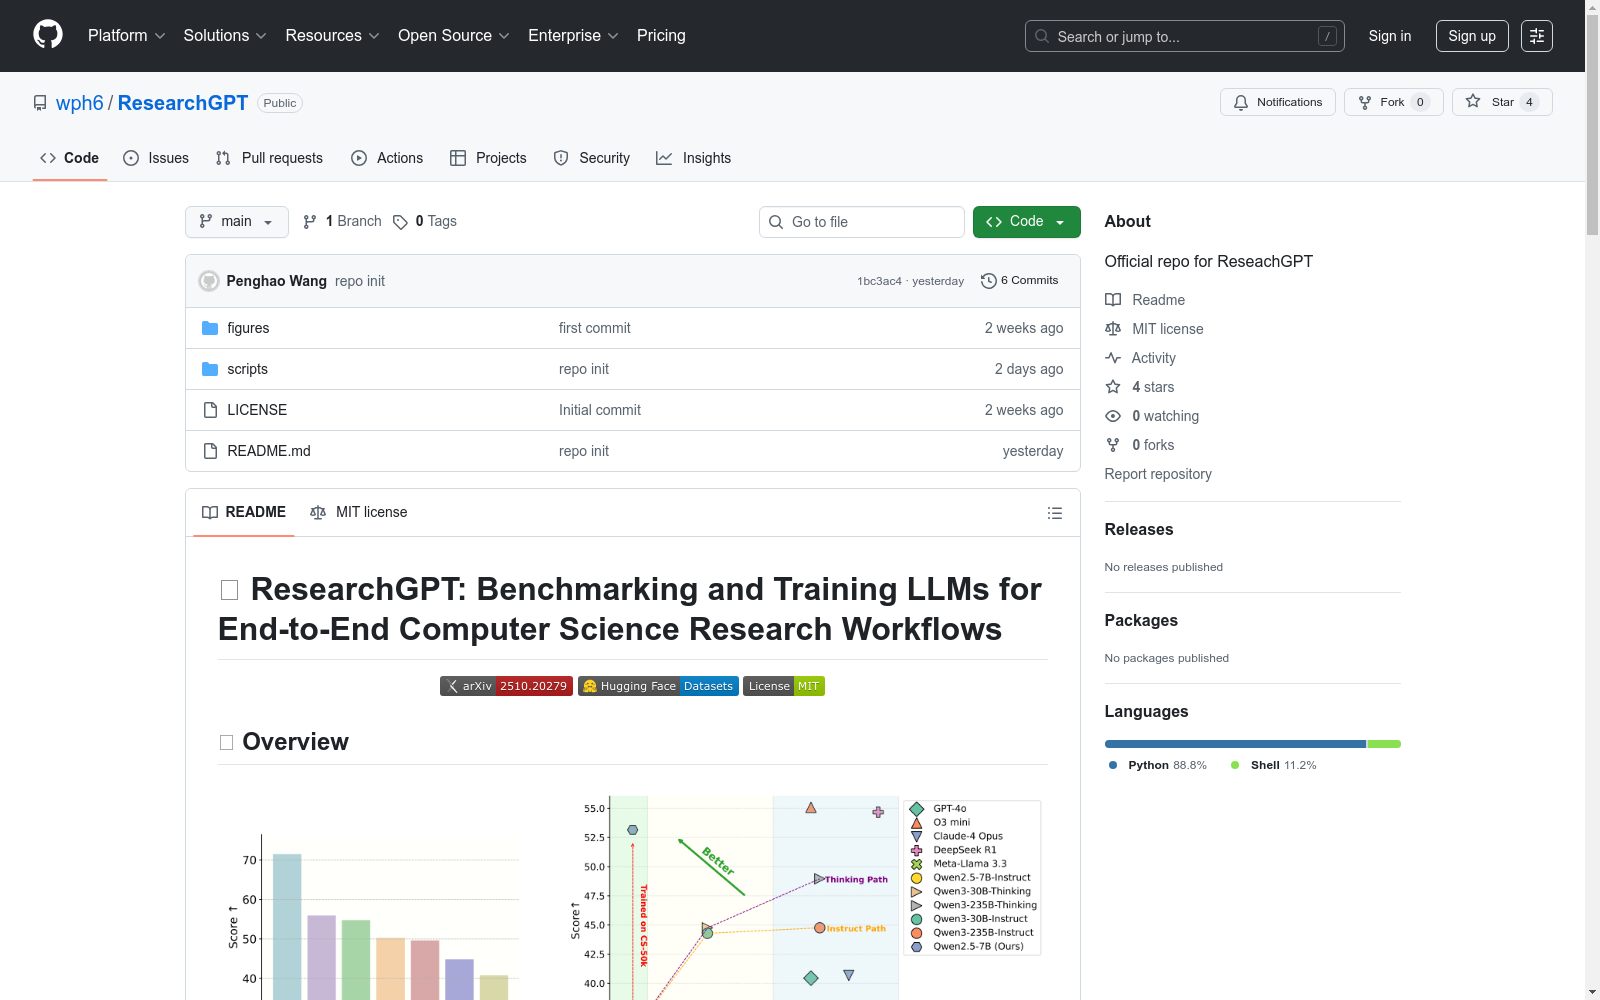1600x1000 pixels.
Task: Click the book icon beside Readme
Action: [x=1113, y=300]
